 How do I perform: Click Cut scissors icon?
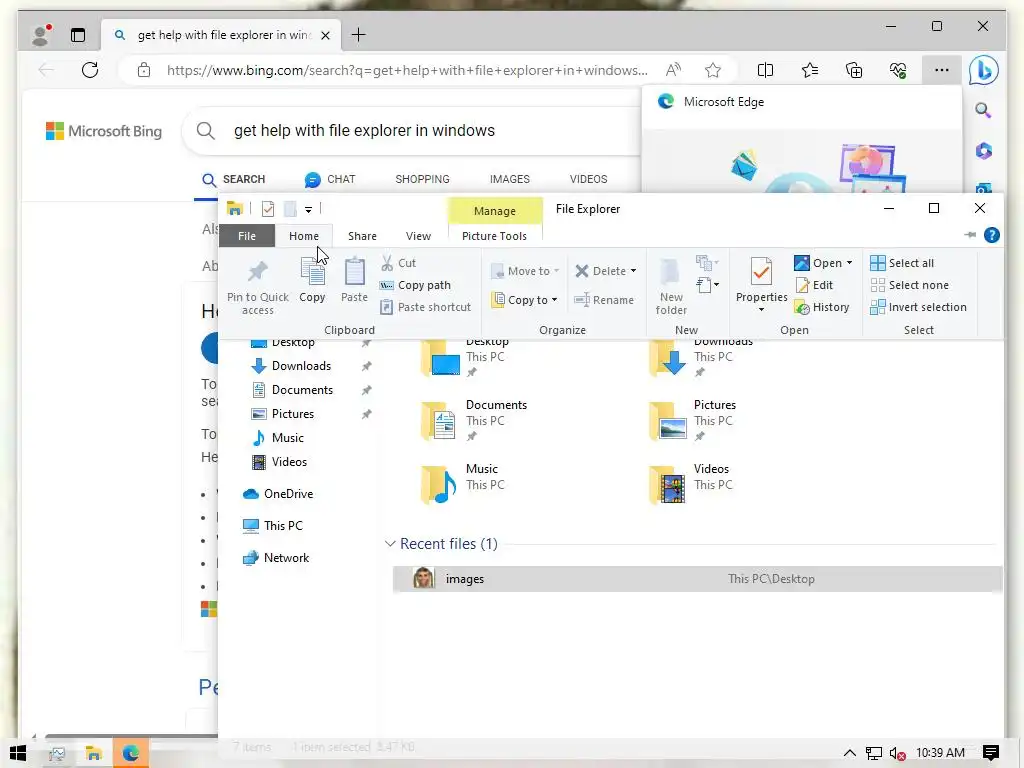point(387,263)
